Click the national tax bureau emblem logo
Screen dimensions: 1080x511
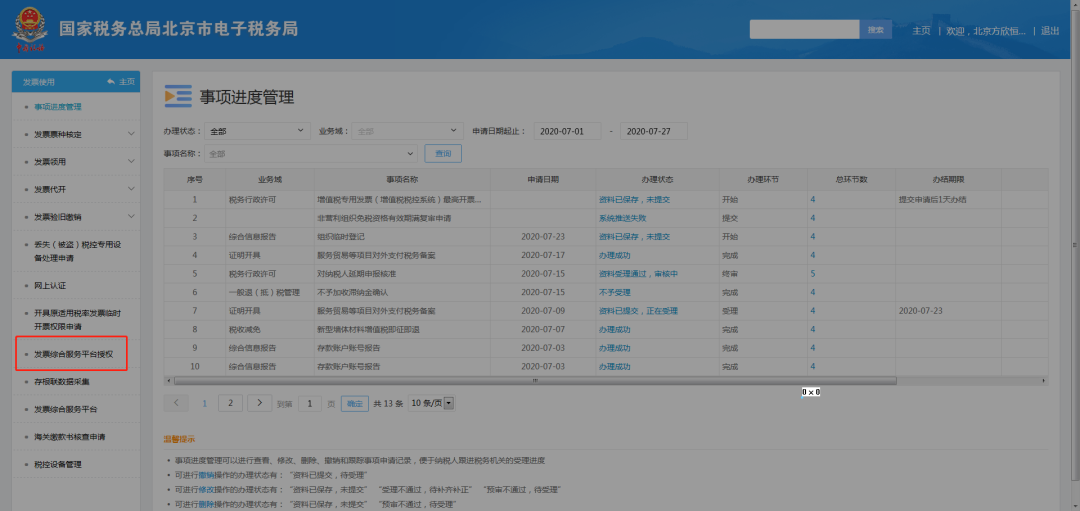pyautogui.click(x=28, y=30)
